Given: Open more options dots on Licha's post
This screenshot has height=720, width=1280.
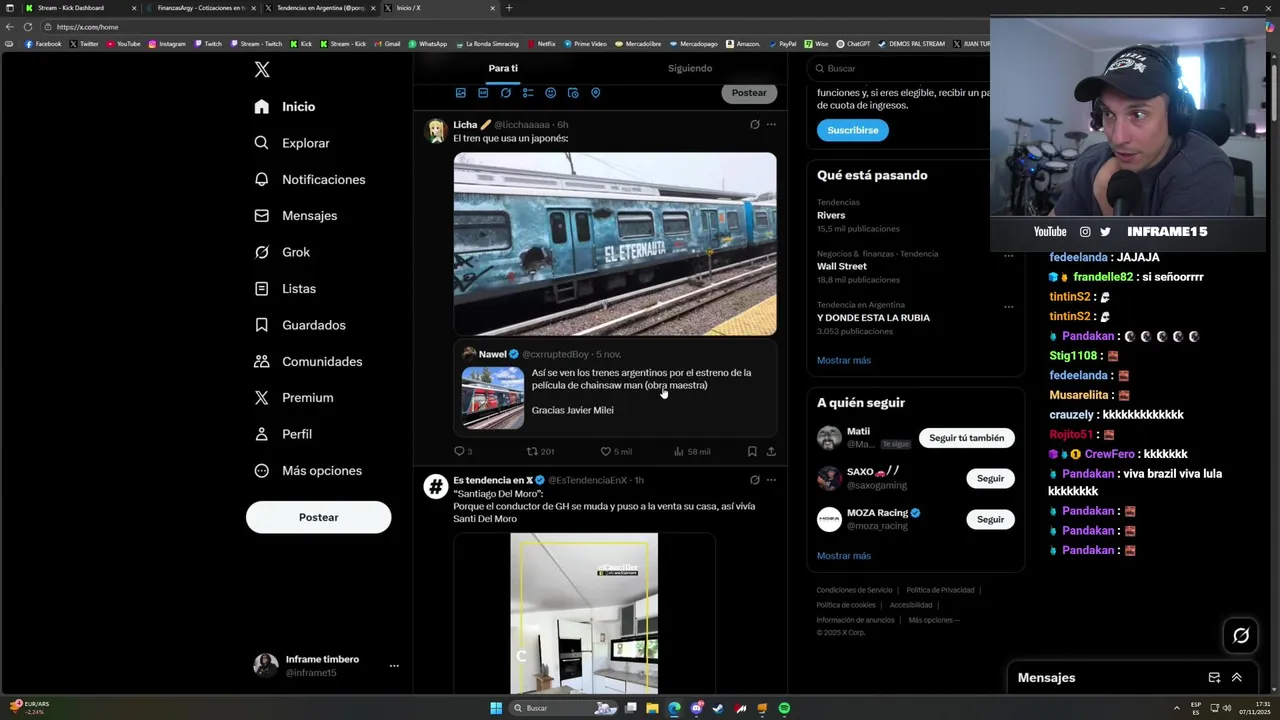Looking at the screenshot, I should point(771,125).
